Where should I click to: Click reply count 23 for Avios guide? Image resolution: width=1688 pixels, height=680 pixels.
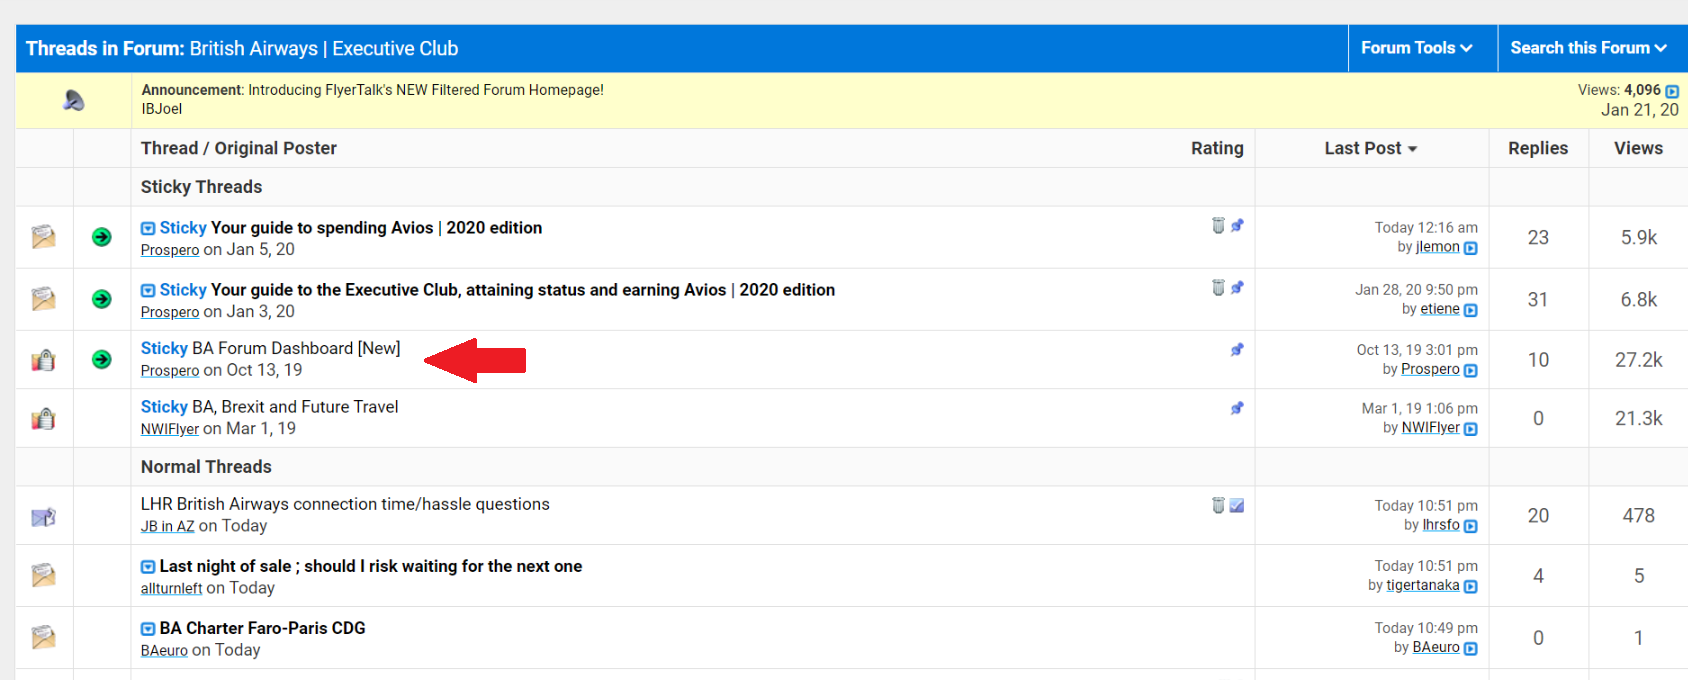pos(1538,238)
